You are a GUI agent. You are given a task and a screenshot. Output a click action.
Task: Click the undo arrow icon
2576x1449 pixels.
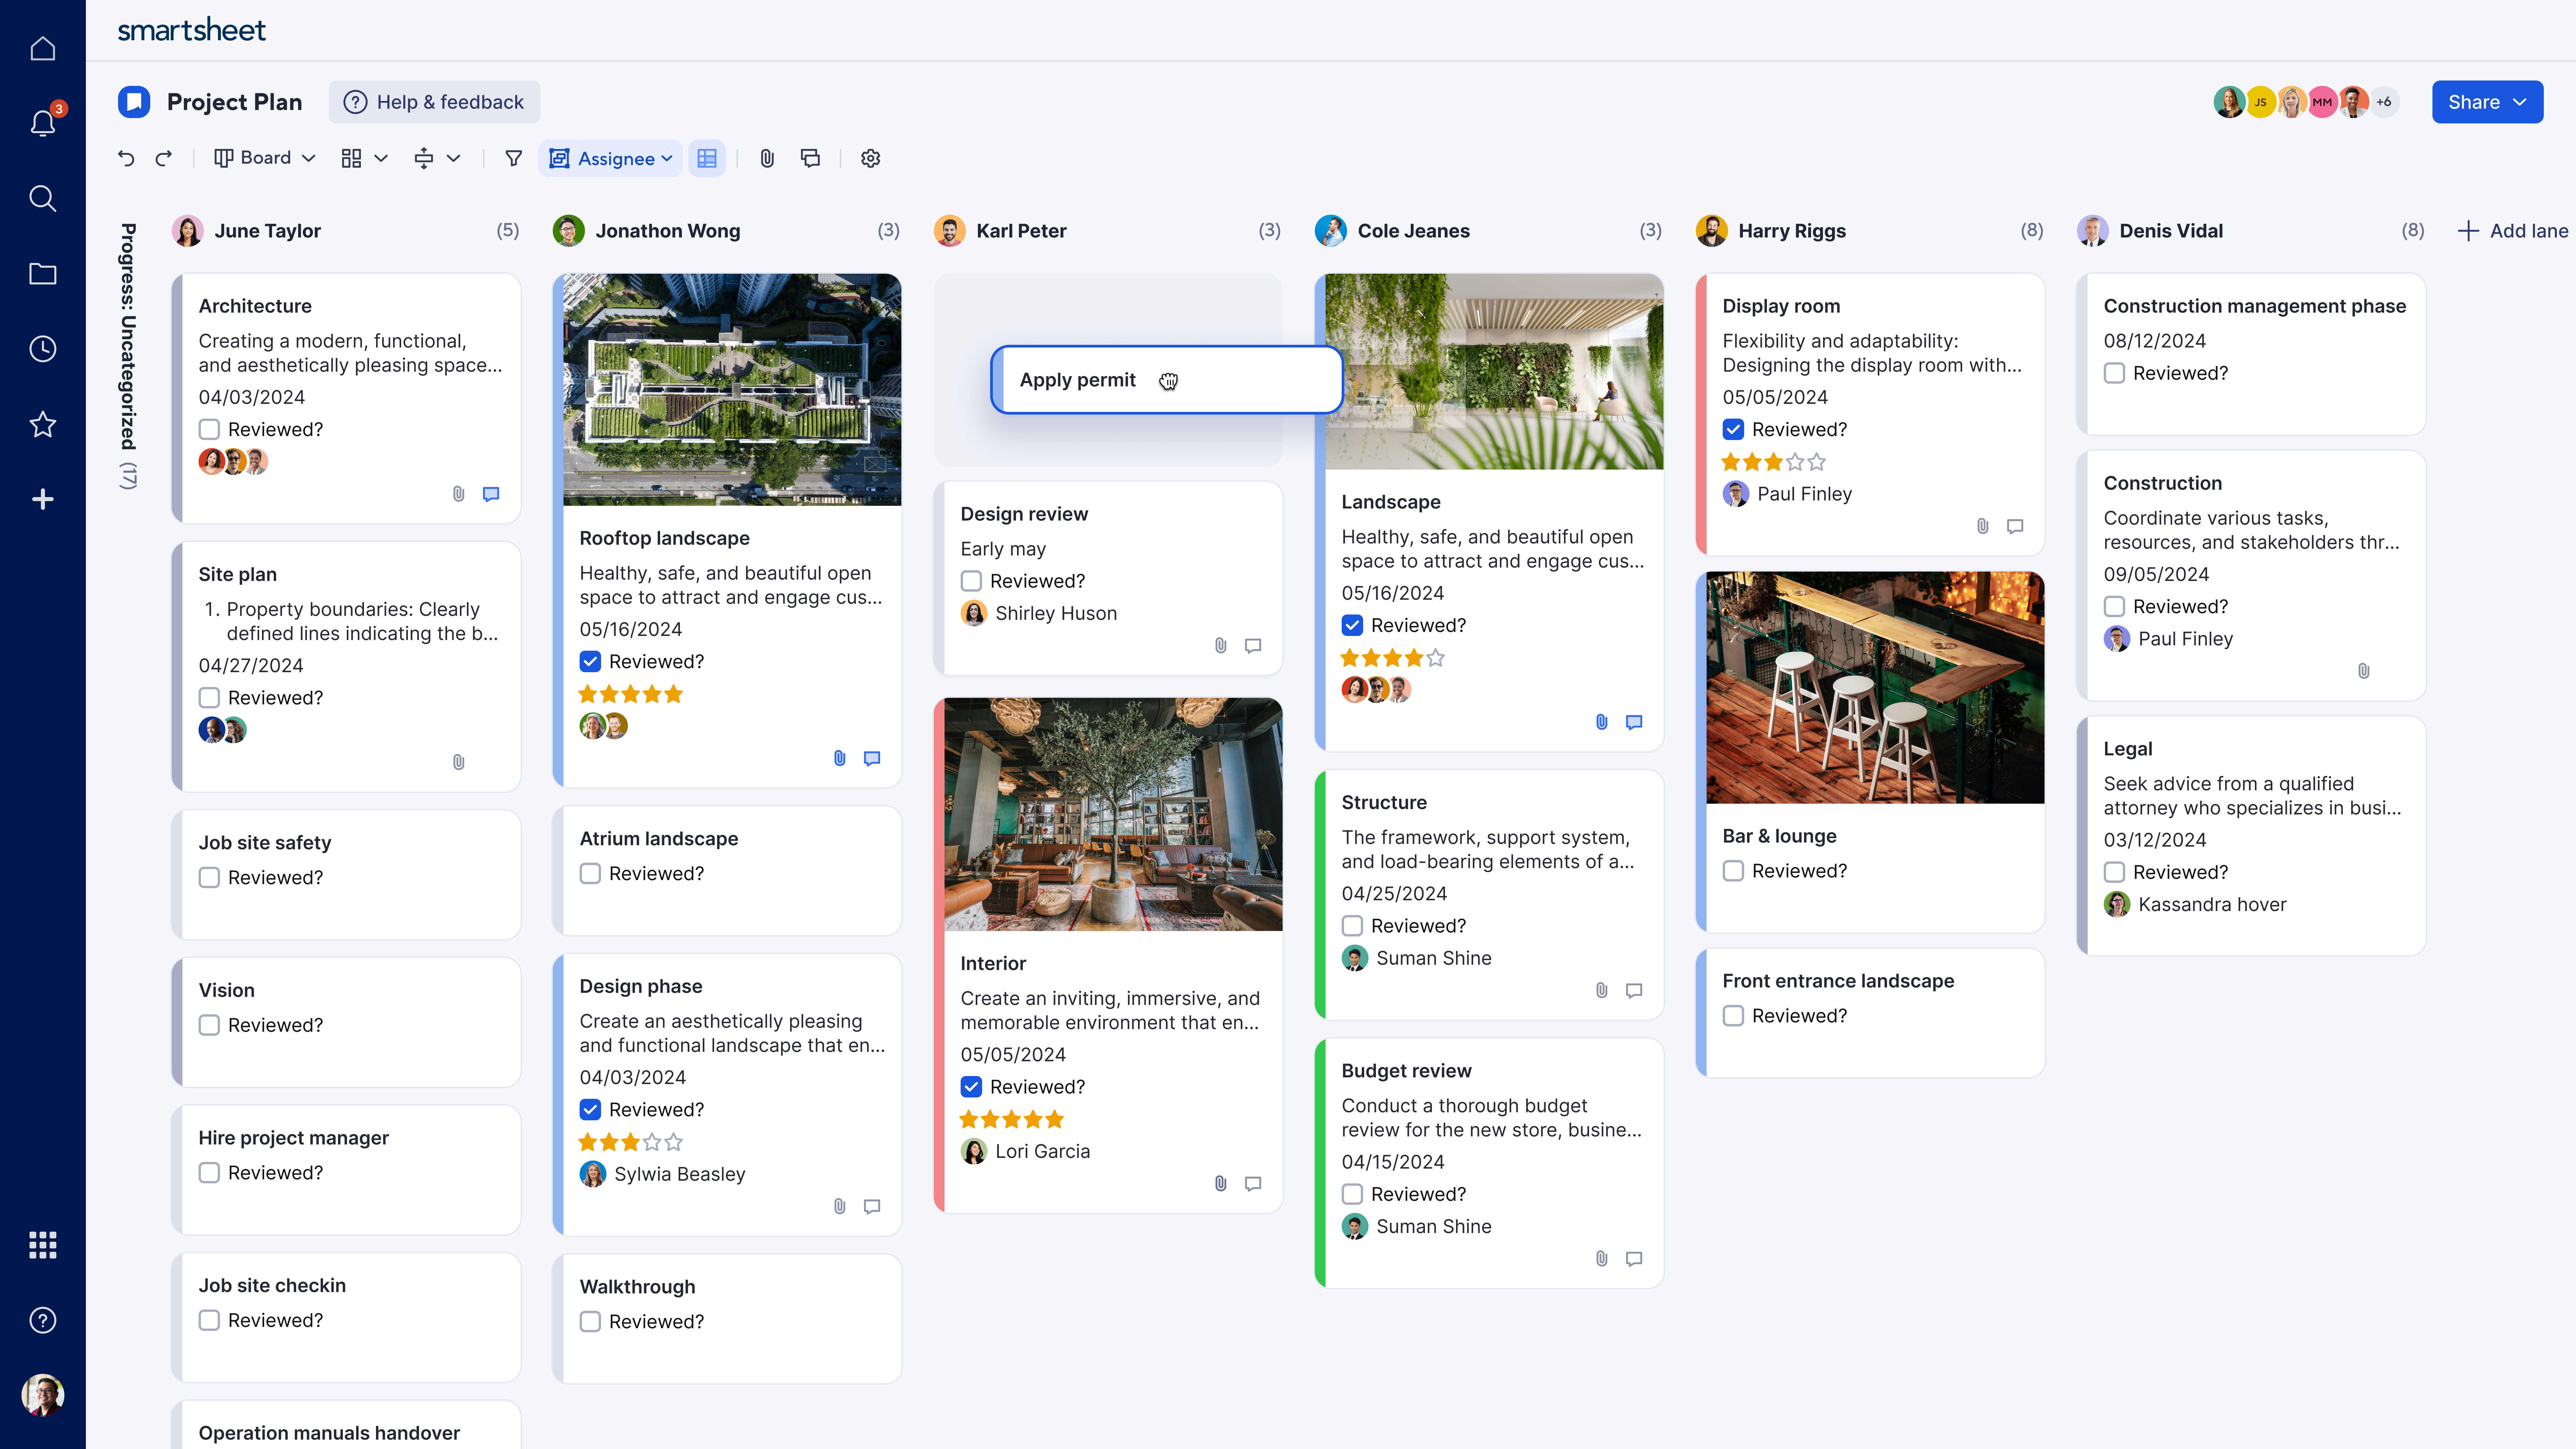click(126, 158)
